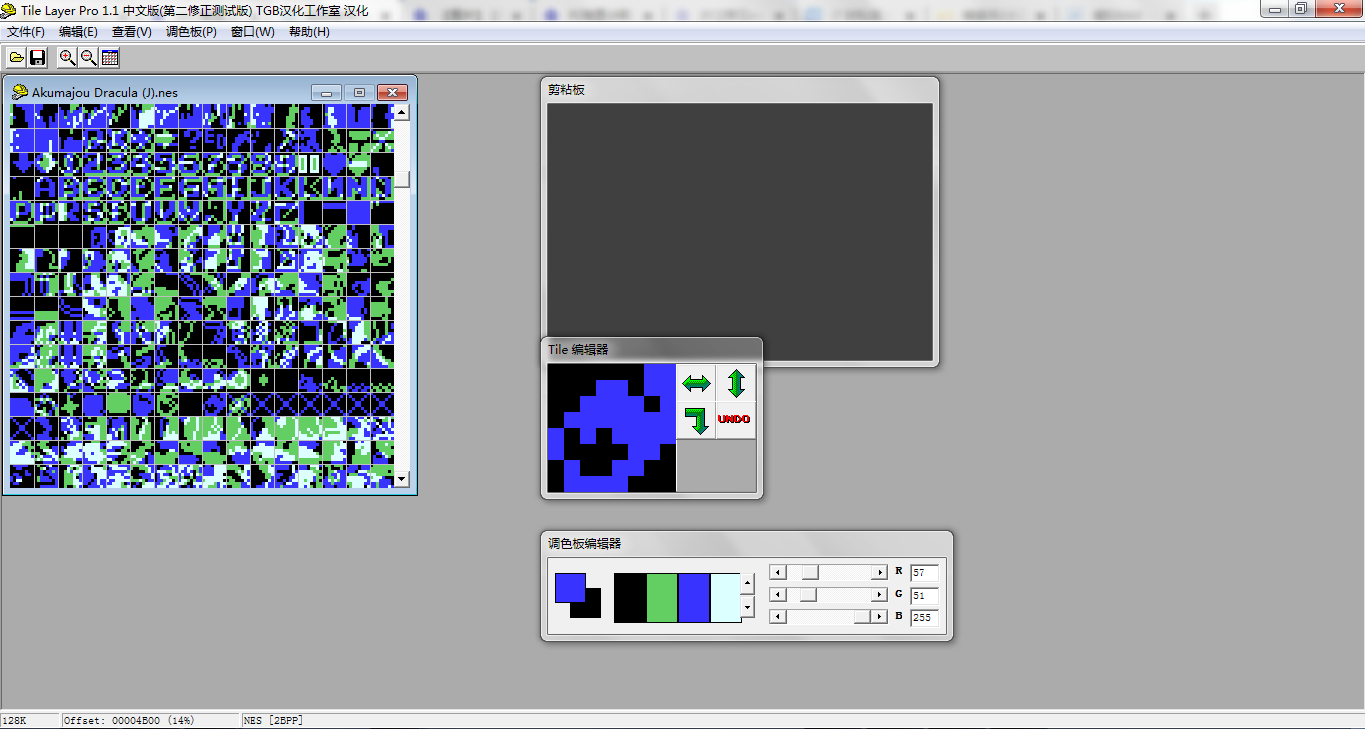
Task: Click the R slider right arrow
Action: (x=879, y=572)
